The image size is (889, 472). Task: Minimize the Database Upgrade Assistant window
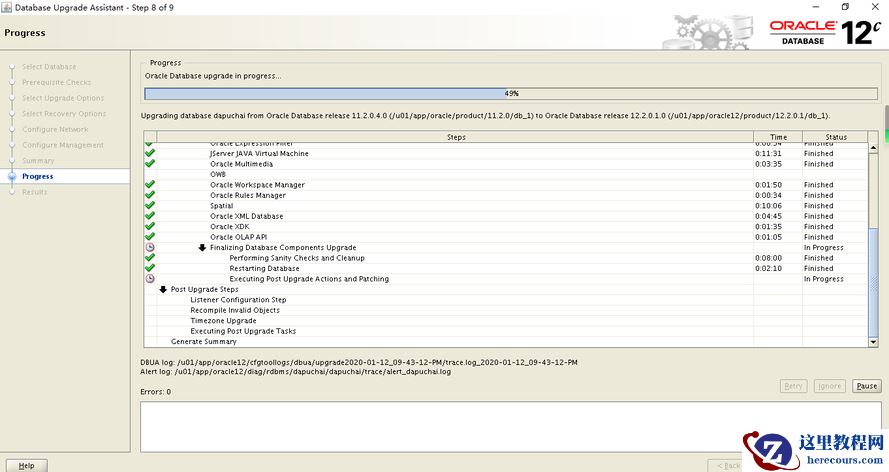click(x=816, y=7)
